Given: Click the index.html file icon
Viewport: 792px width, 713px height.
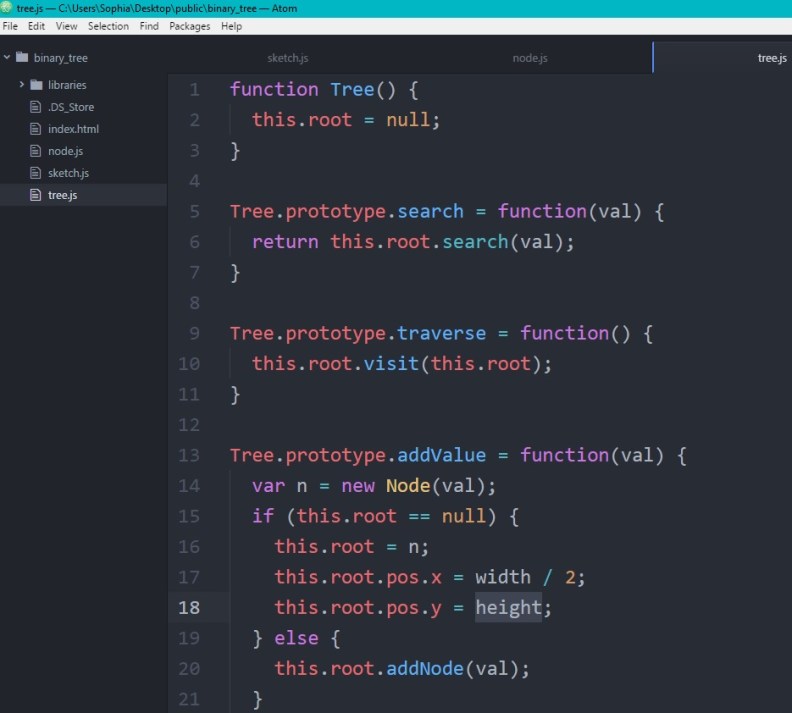Looking at the screenshot, I should click(35, 129).
